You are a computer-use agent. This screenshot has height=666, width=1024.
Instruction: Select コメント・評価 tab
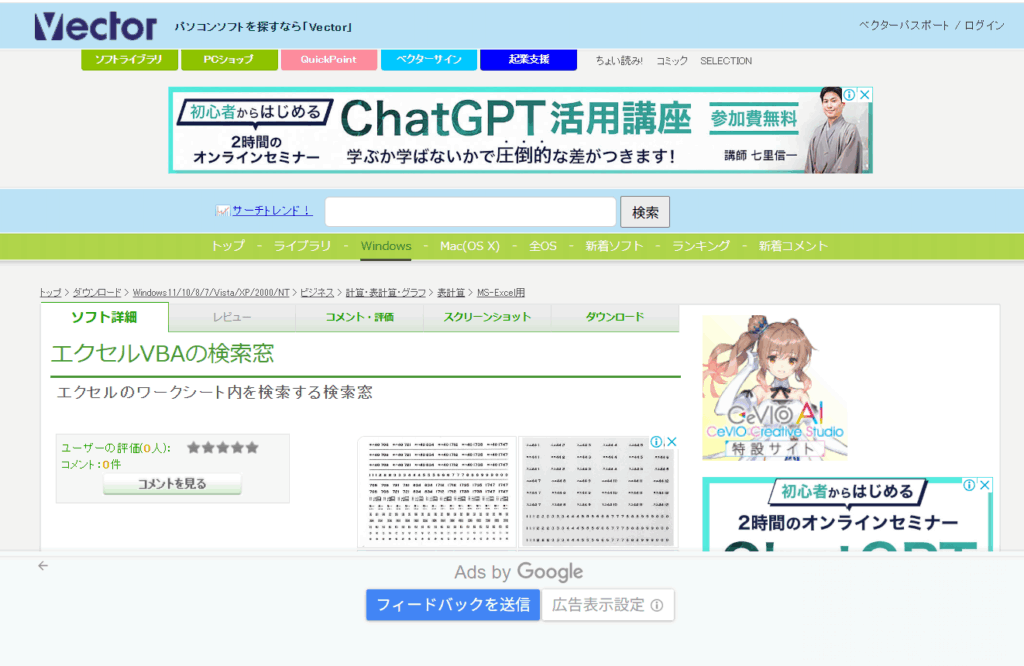(360, 317)
